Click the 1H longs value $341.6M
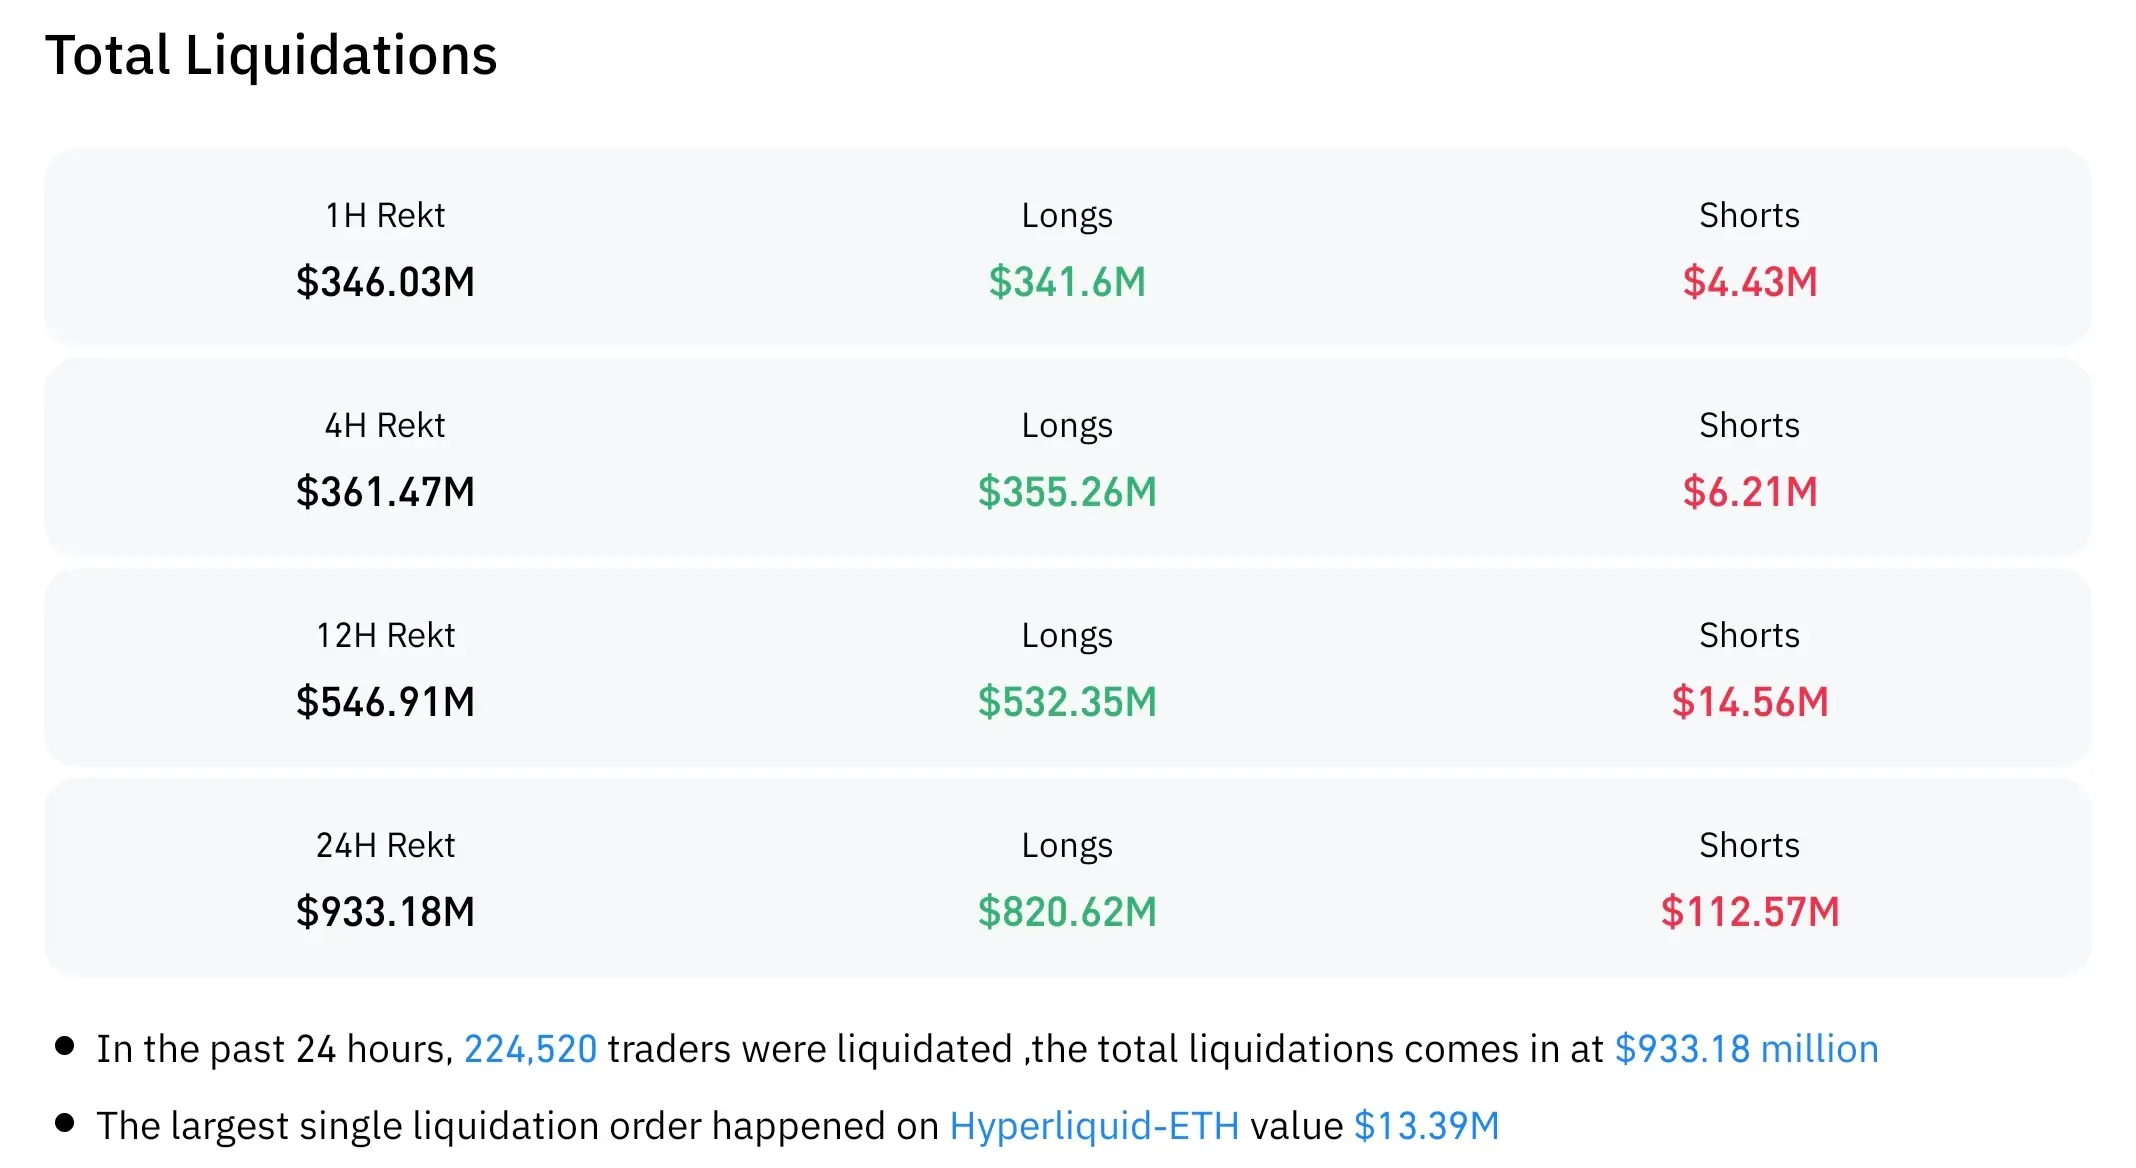Image resolution: width=2136 pixels, height=1168 pixels. (1067, 282)
